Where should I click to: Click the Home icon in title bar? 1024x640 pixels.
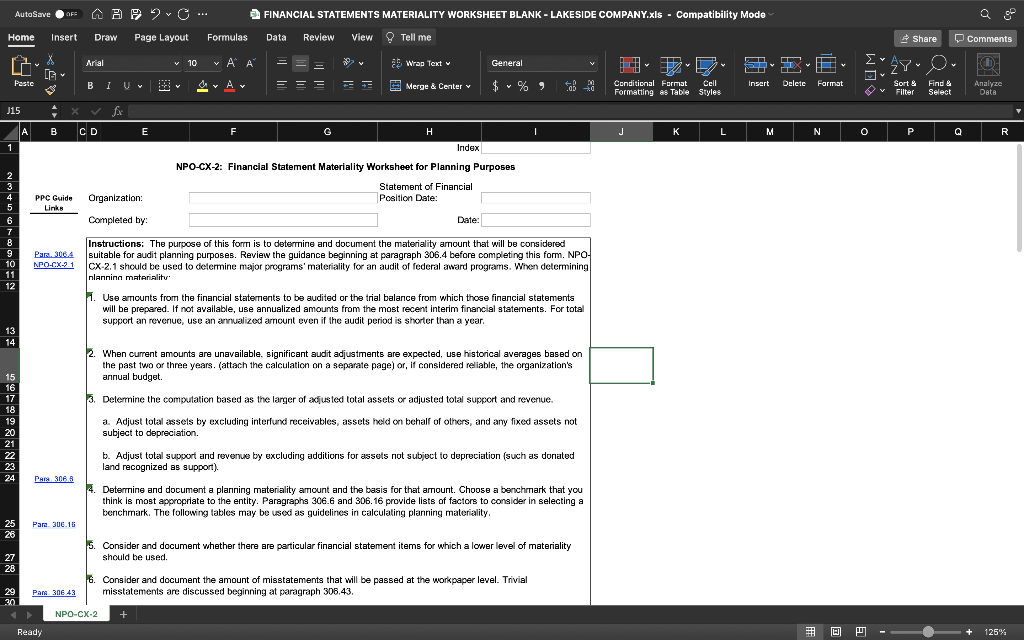[97, 14]
